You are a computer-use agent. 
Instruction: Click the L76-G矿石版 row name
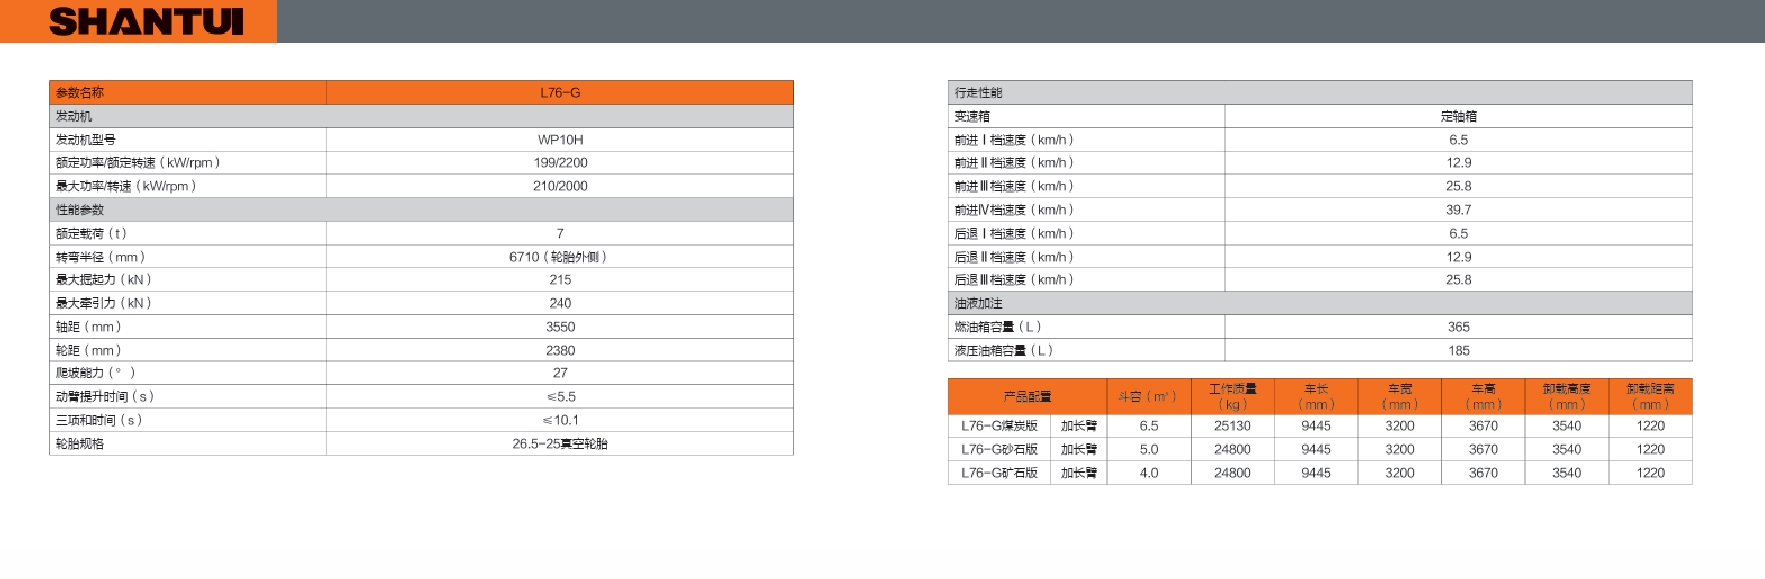point(999,473)
